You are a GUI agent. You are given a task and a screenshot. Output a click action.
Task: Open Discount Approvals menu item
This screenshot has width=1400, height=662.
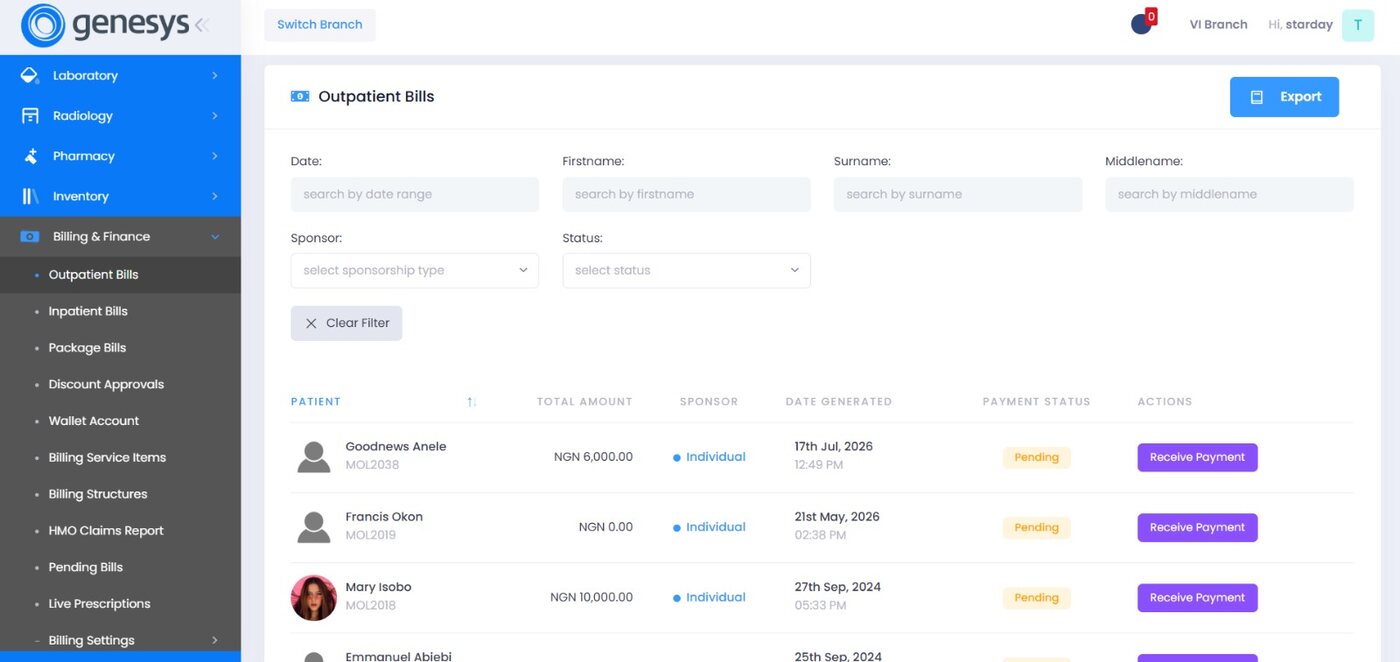(120, 384)
